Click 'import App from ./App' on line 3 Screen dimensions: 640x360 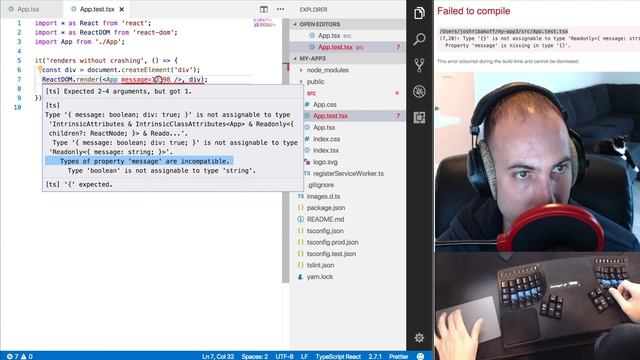click(80, 42)
